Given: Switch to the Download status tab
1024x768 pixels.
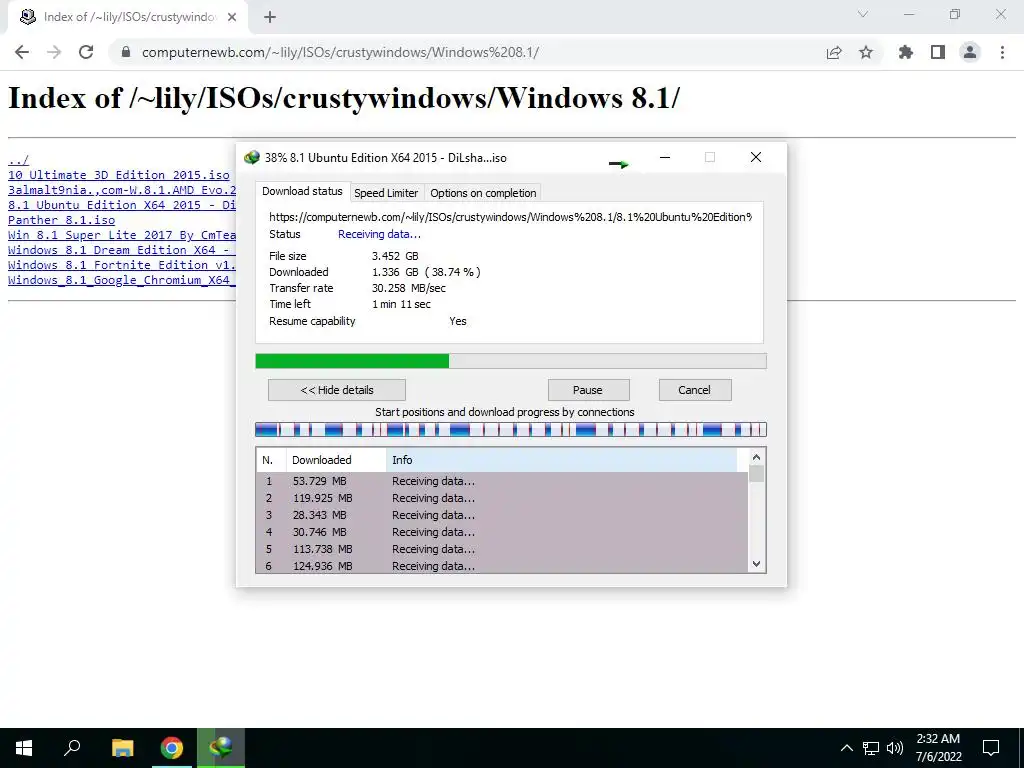Looking at the screenshot, I should 302,191.
